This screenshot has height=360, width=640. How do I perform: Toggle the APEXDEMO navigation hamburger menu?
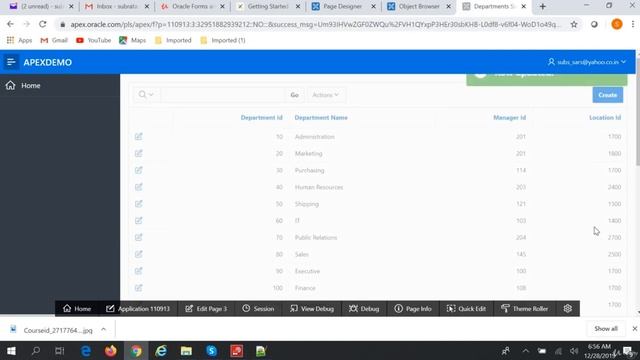pos(11,62)
